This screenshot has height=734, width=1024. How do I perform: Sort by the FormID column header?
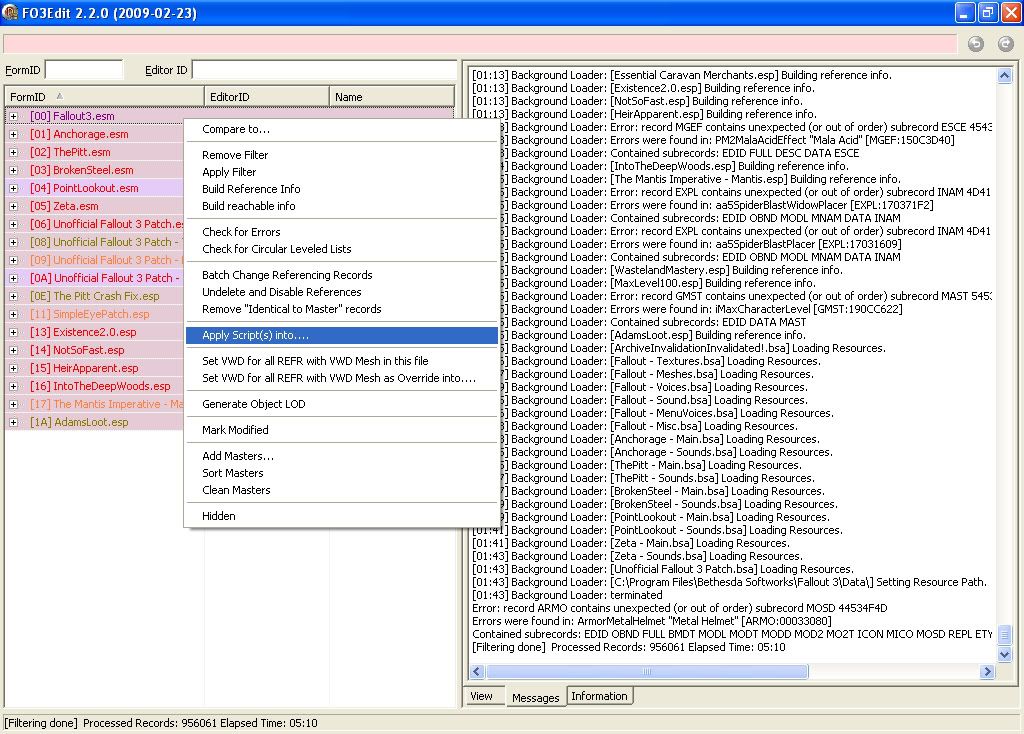pyautogui.click(x=104, y=97)
